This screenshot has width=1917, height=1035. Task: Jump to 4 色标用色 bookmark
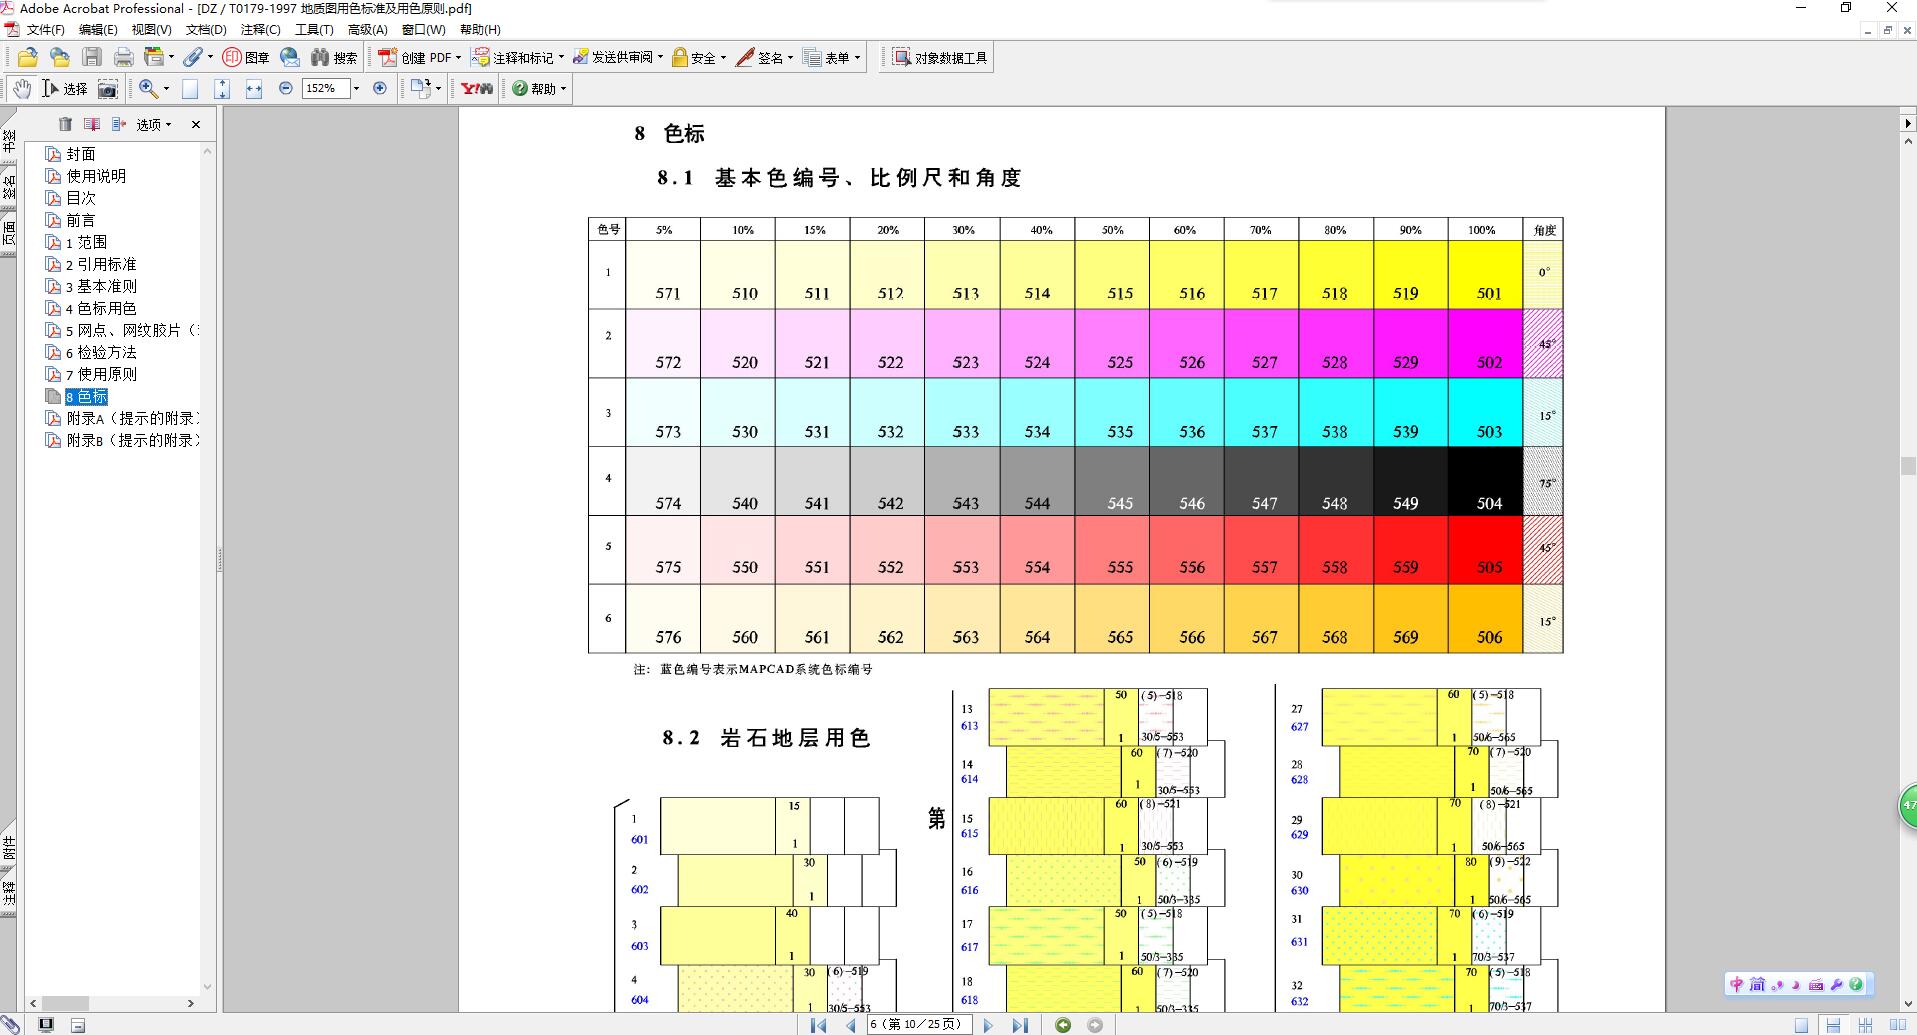pos(101,308)
